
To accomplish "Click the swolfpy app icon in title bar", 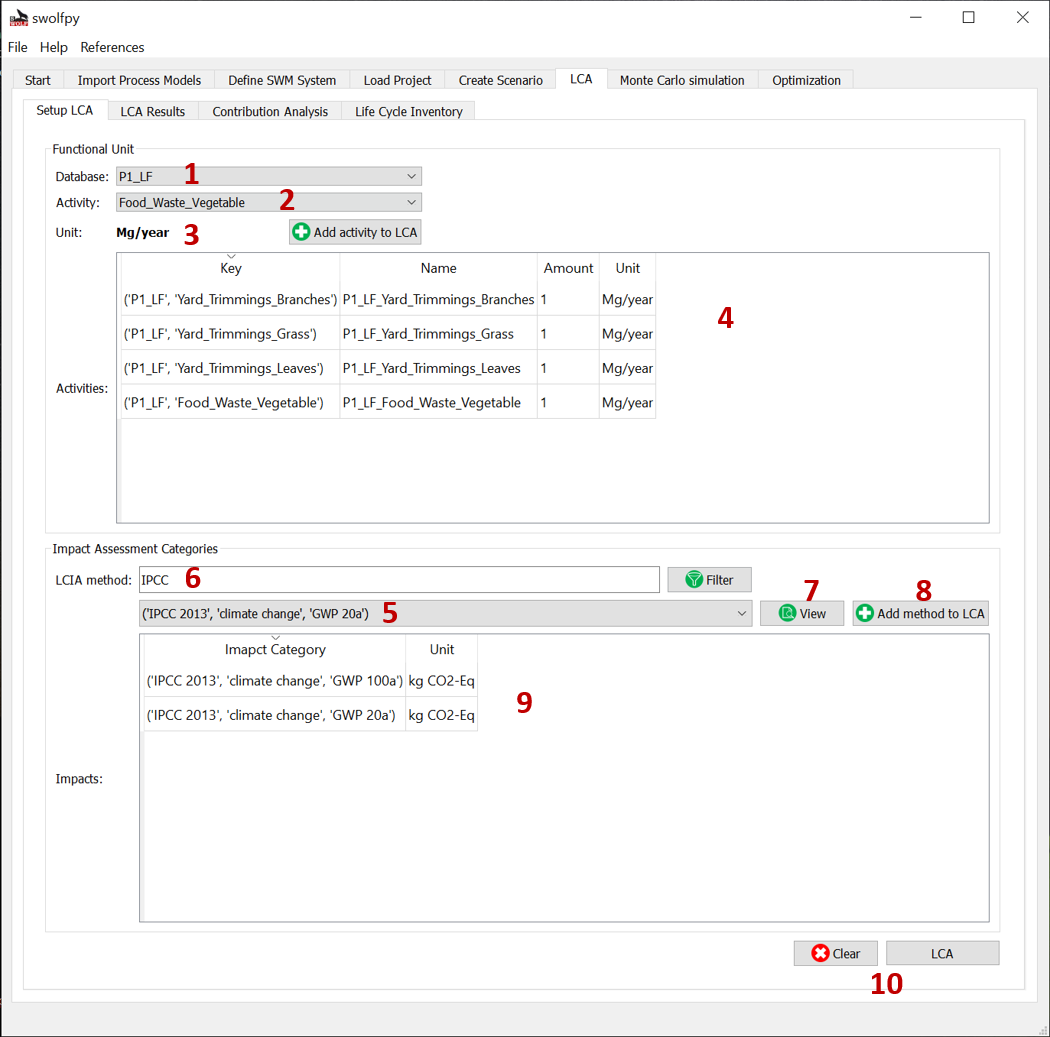I will coord(19,18).
